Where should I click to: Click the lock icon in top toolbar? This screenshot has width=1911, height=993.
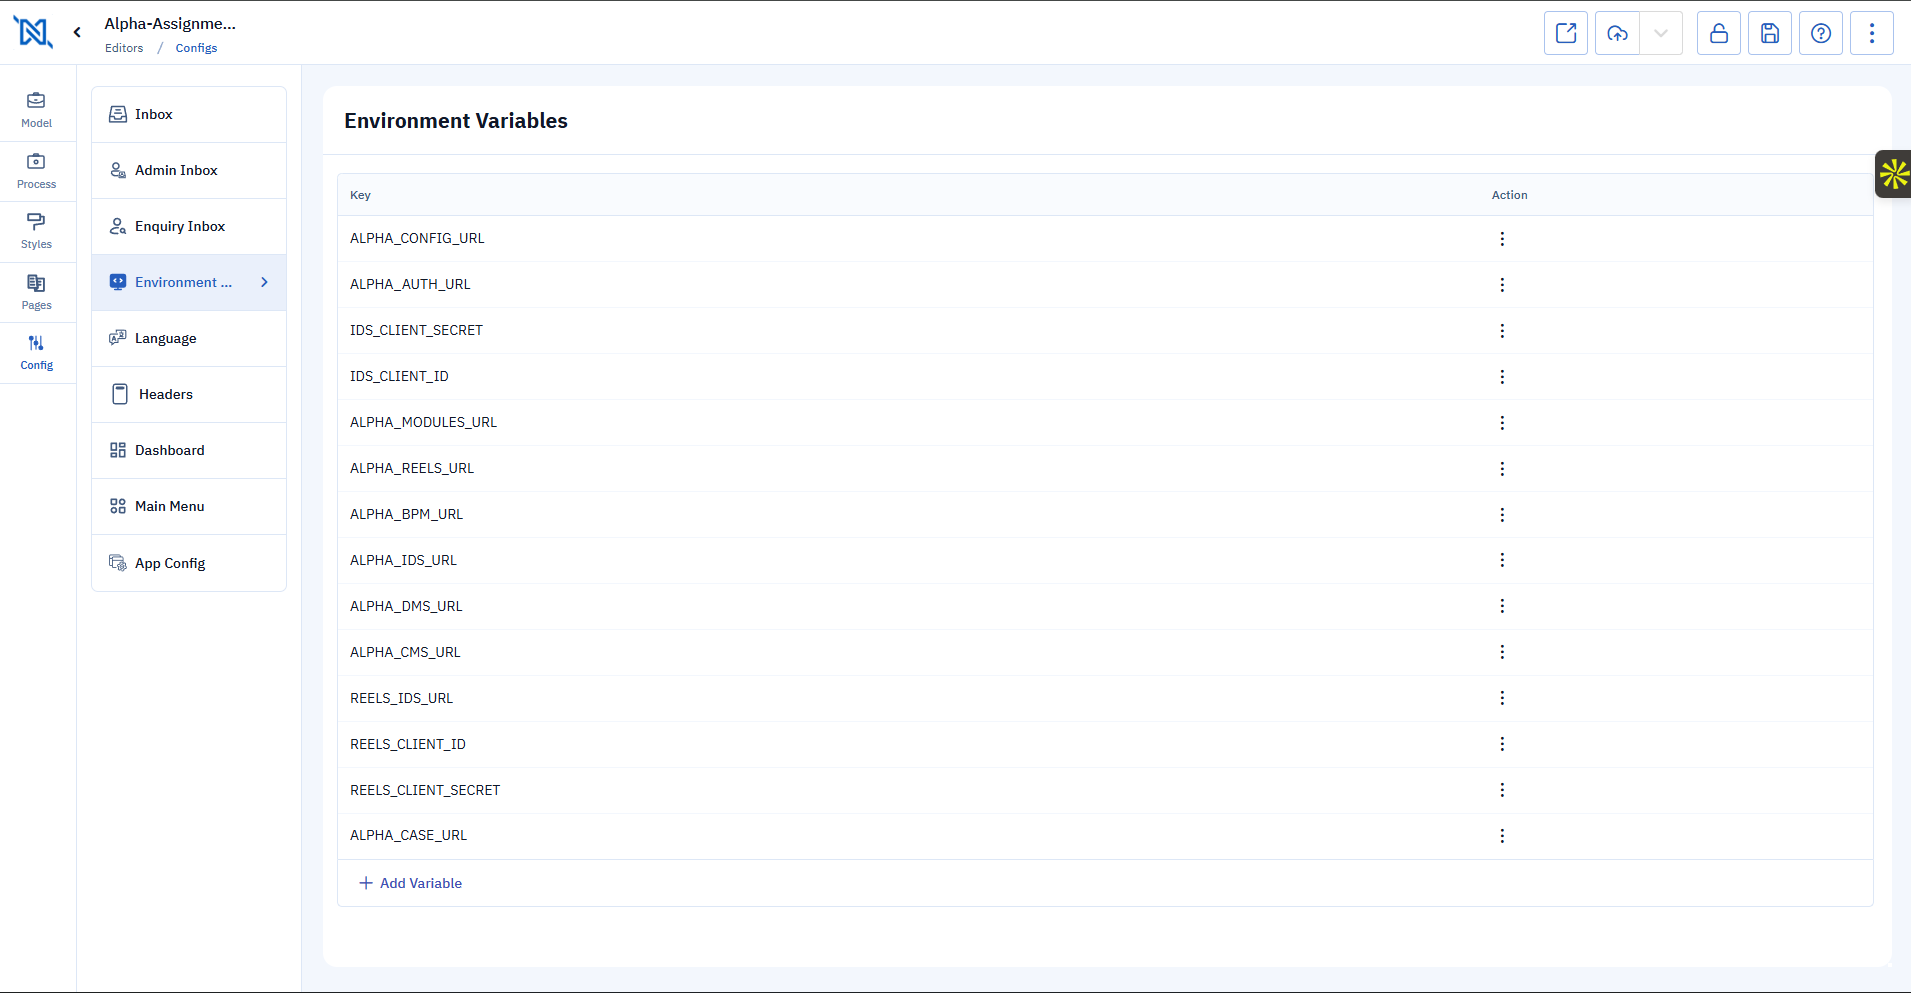click(x=1718, y=33)
